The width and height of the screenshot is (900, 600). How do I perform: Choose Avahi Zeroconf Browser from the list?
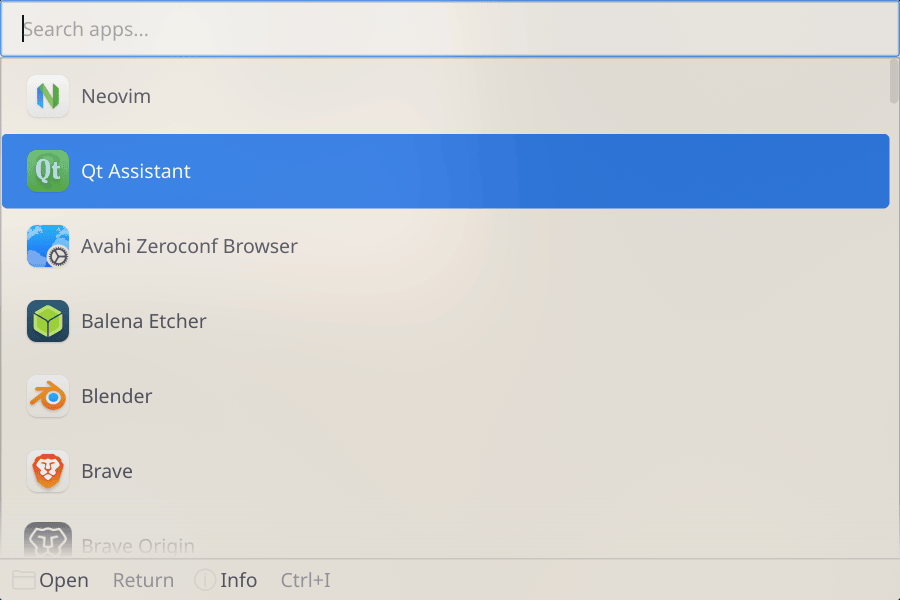pos(445,246)
